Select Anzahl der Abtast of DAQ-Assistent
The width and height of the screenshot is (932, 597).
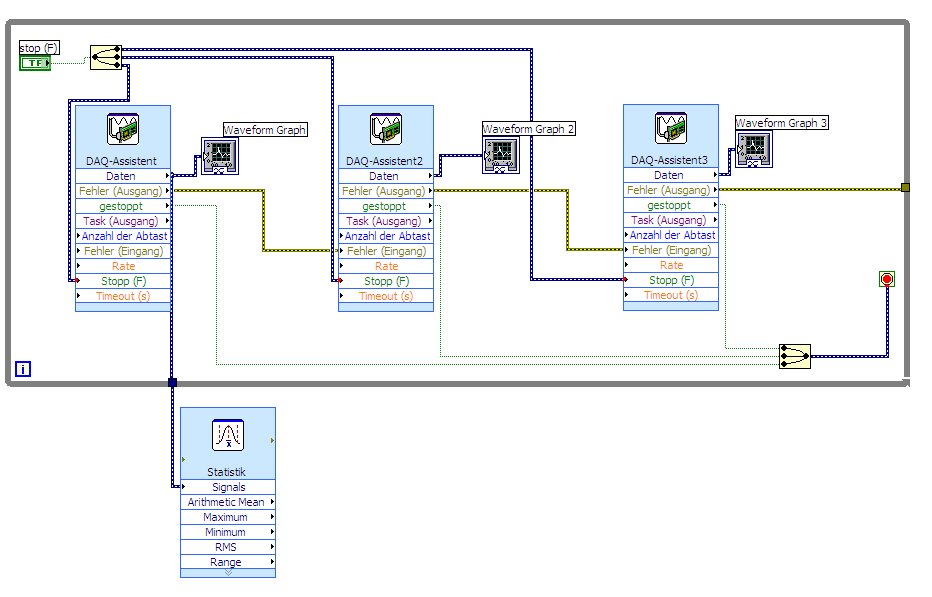coord(123,236)
